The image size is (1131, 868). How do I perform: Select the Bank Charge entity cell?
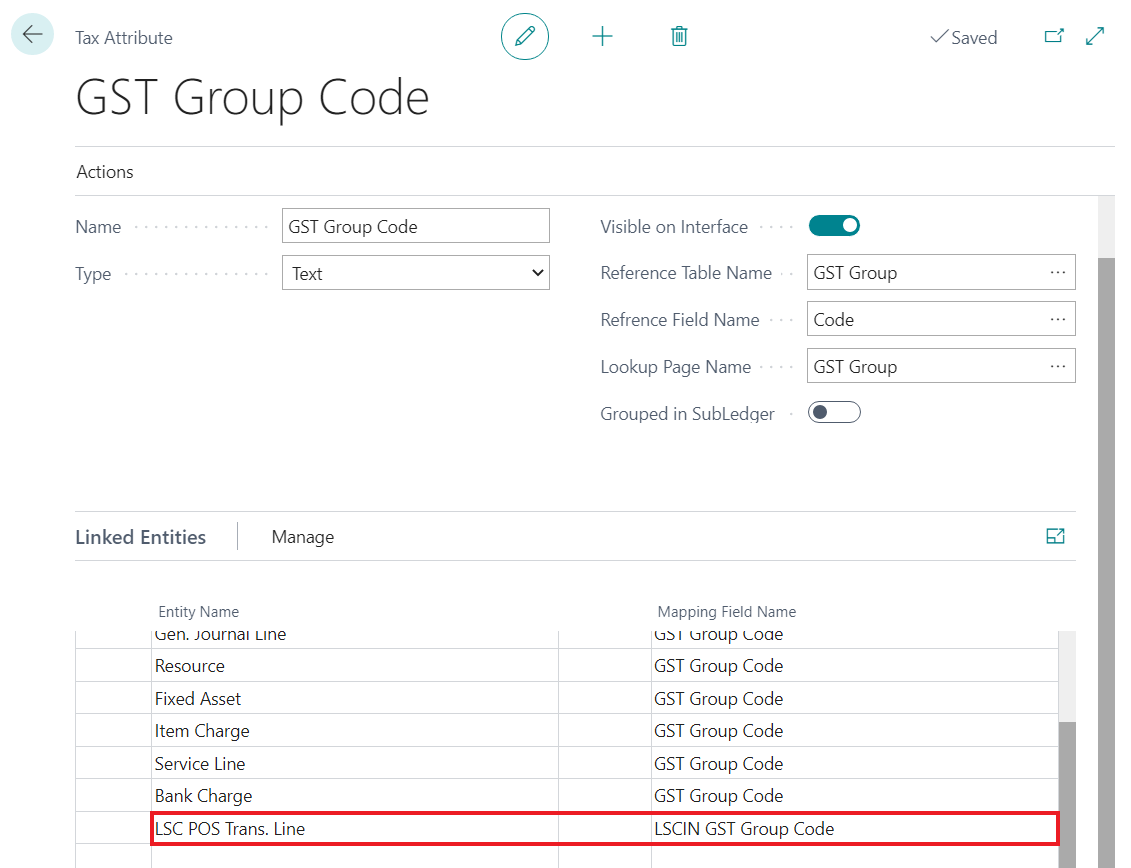(x=204, y=796)
